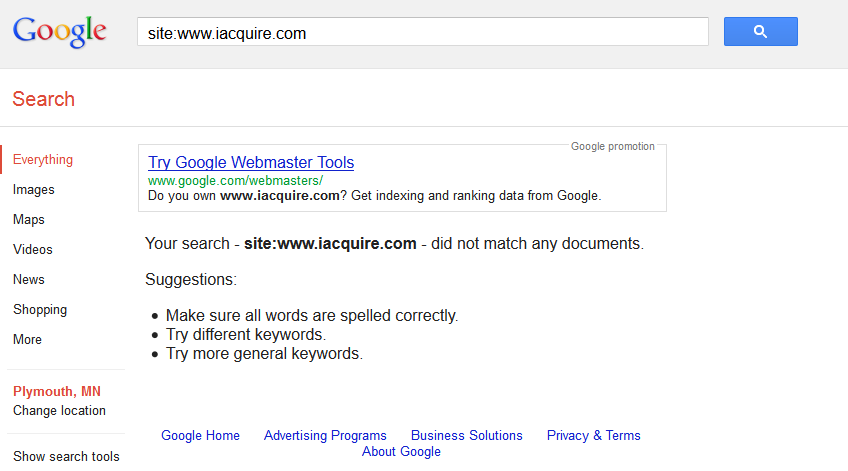Open About Google footer link
The width and height of the screenshot is (848, 471).
tap(401, 452)
